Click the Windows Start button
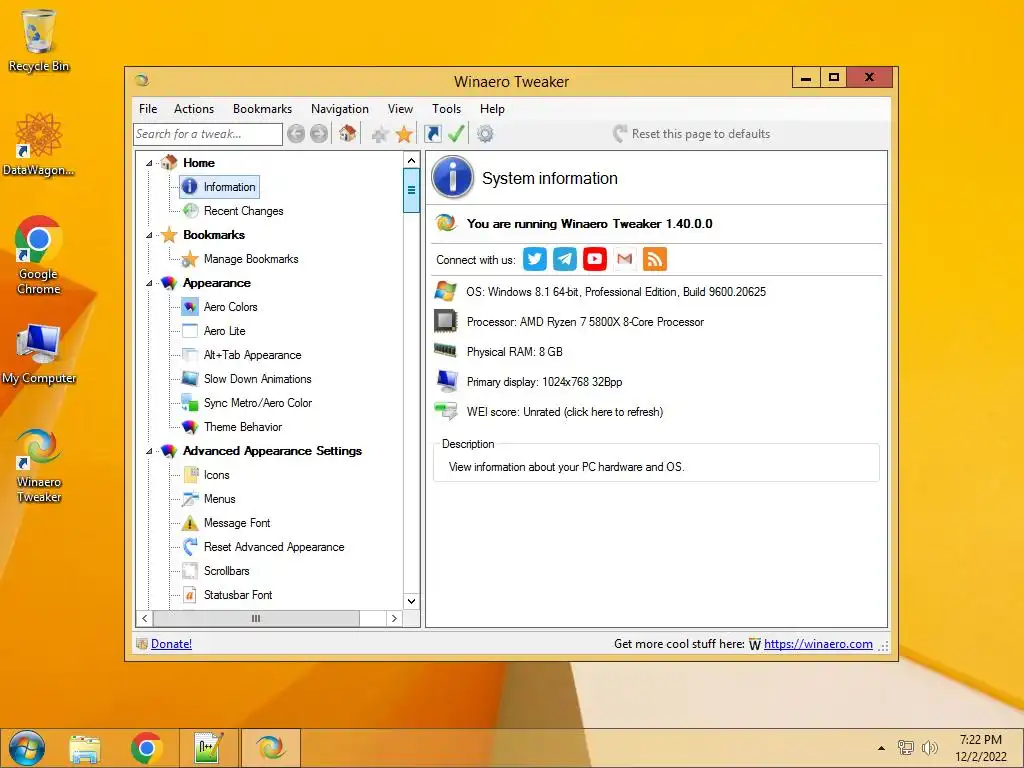The image size is (1024, 768). (27, 748)
